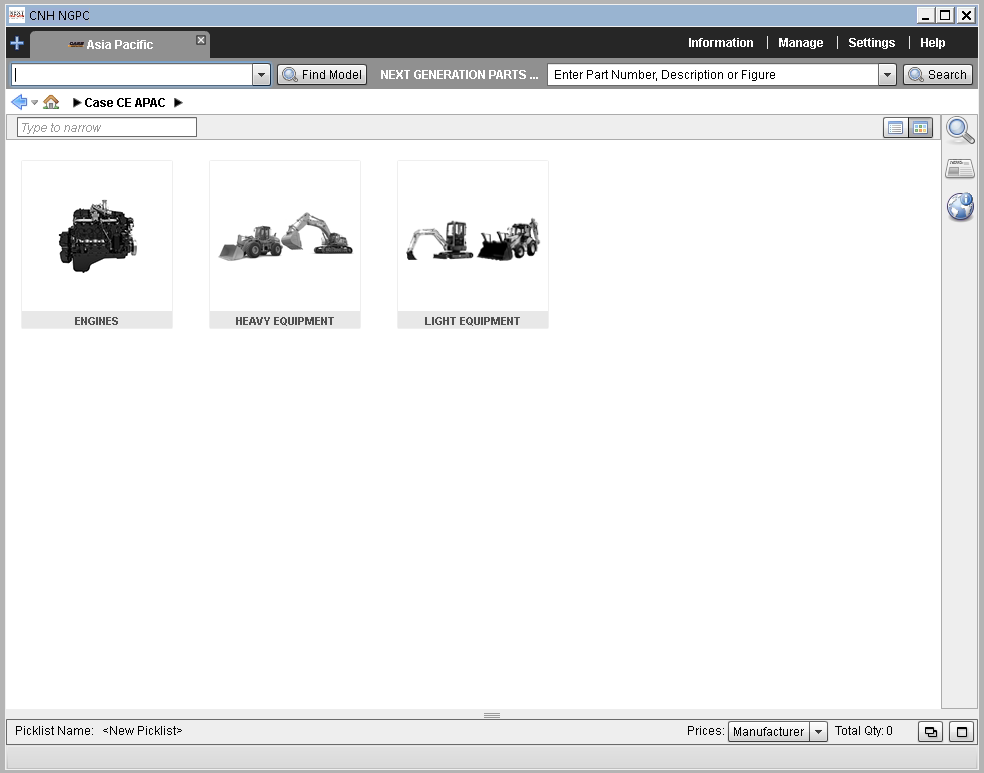The height and width of the screenshot is (773, 984).
Task: Close the Asia Pacific tab
Action: [x=201, y=40]
